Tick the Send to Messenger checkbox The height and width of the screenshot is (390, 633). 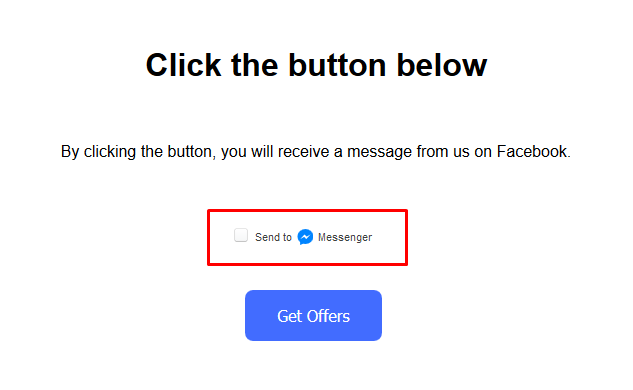[241, 235]
